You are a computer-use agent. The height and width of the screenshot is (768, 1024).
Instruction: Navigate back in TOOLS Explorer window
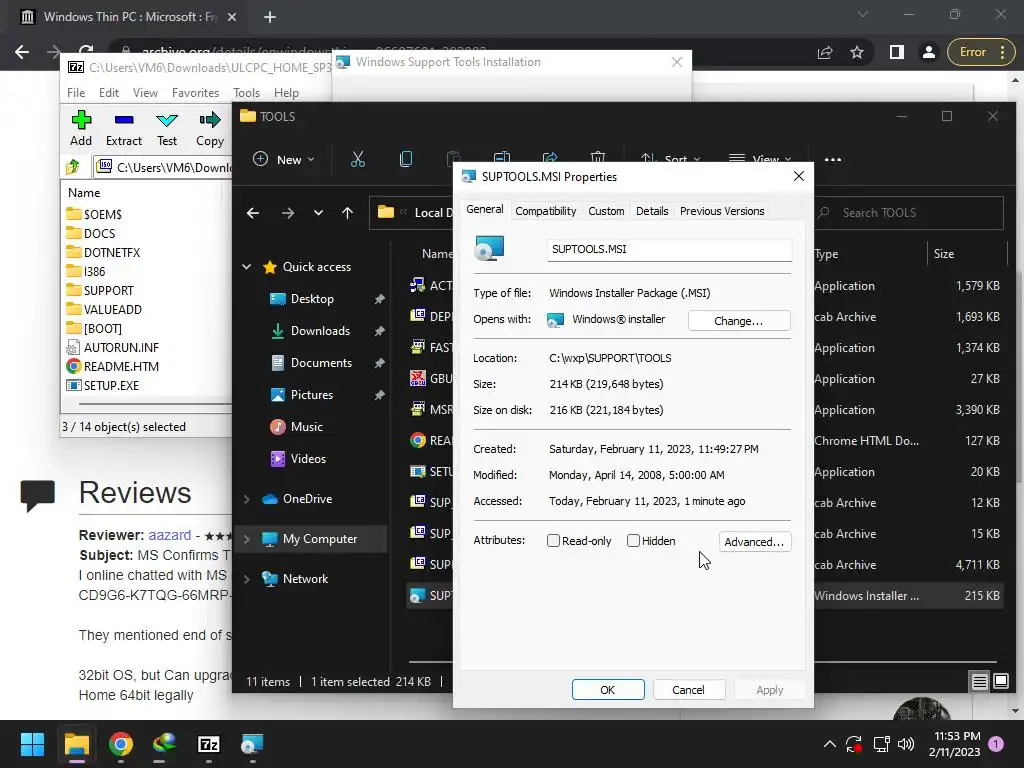(253, 213)
